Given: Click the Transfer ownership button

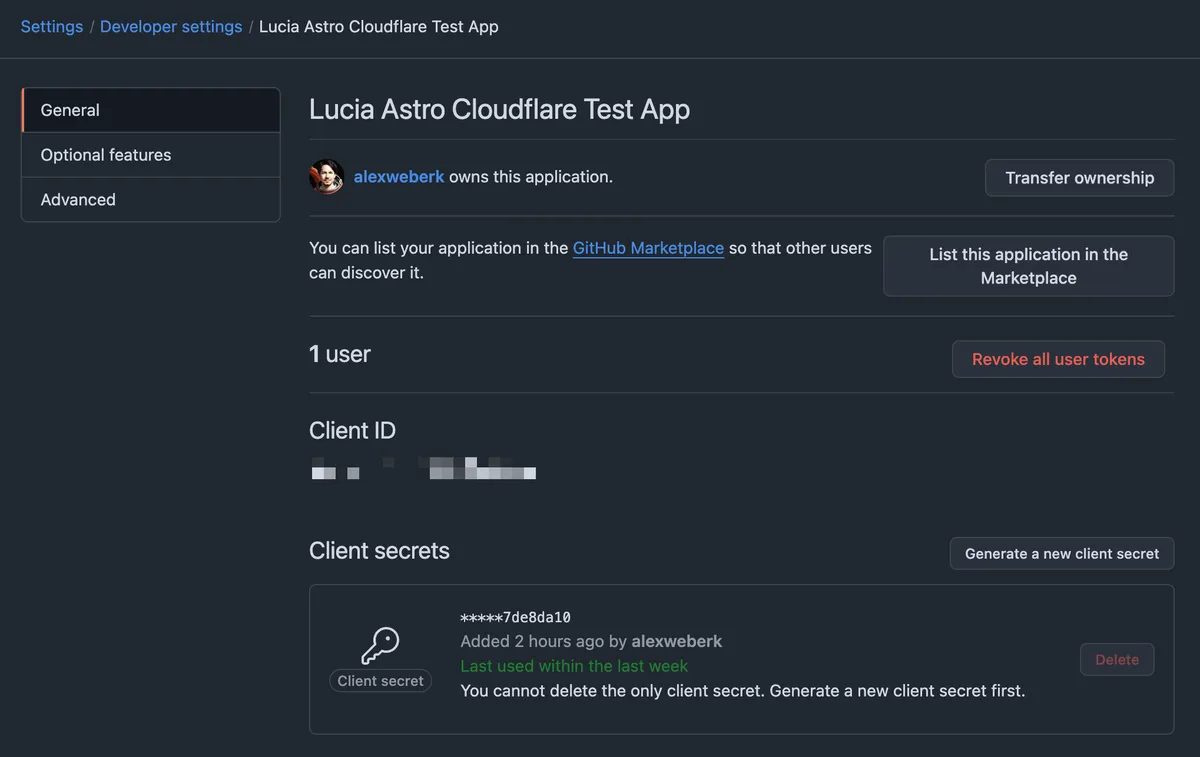Looking at the screenshot, I should (1079, 177).
